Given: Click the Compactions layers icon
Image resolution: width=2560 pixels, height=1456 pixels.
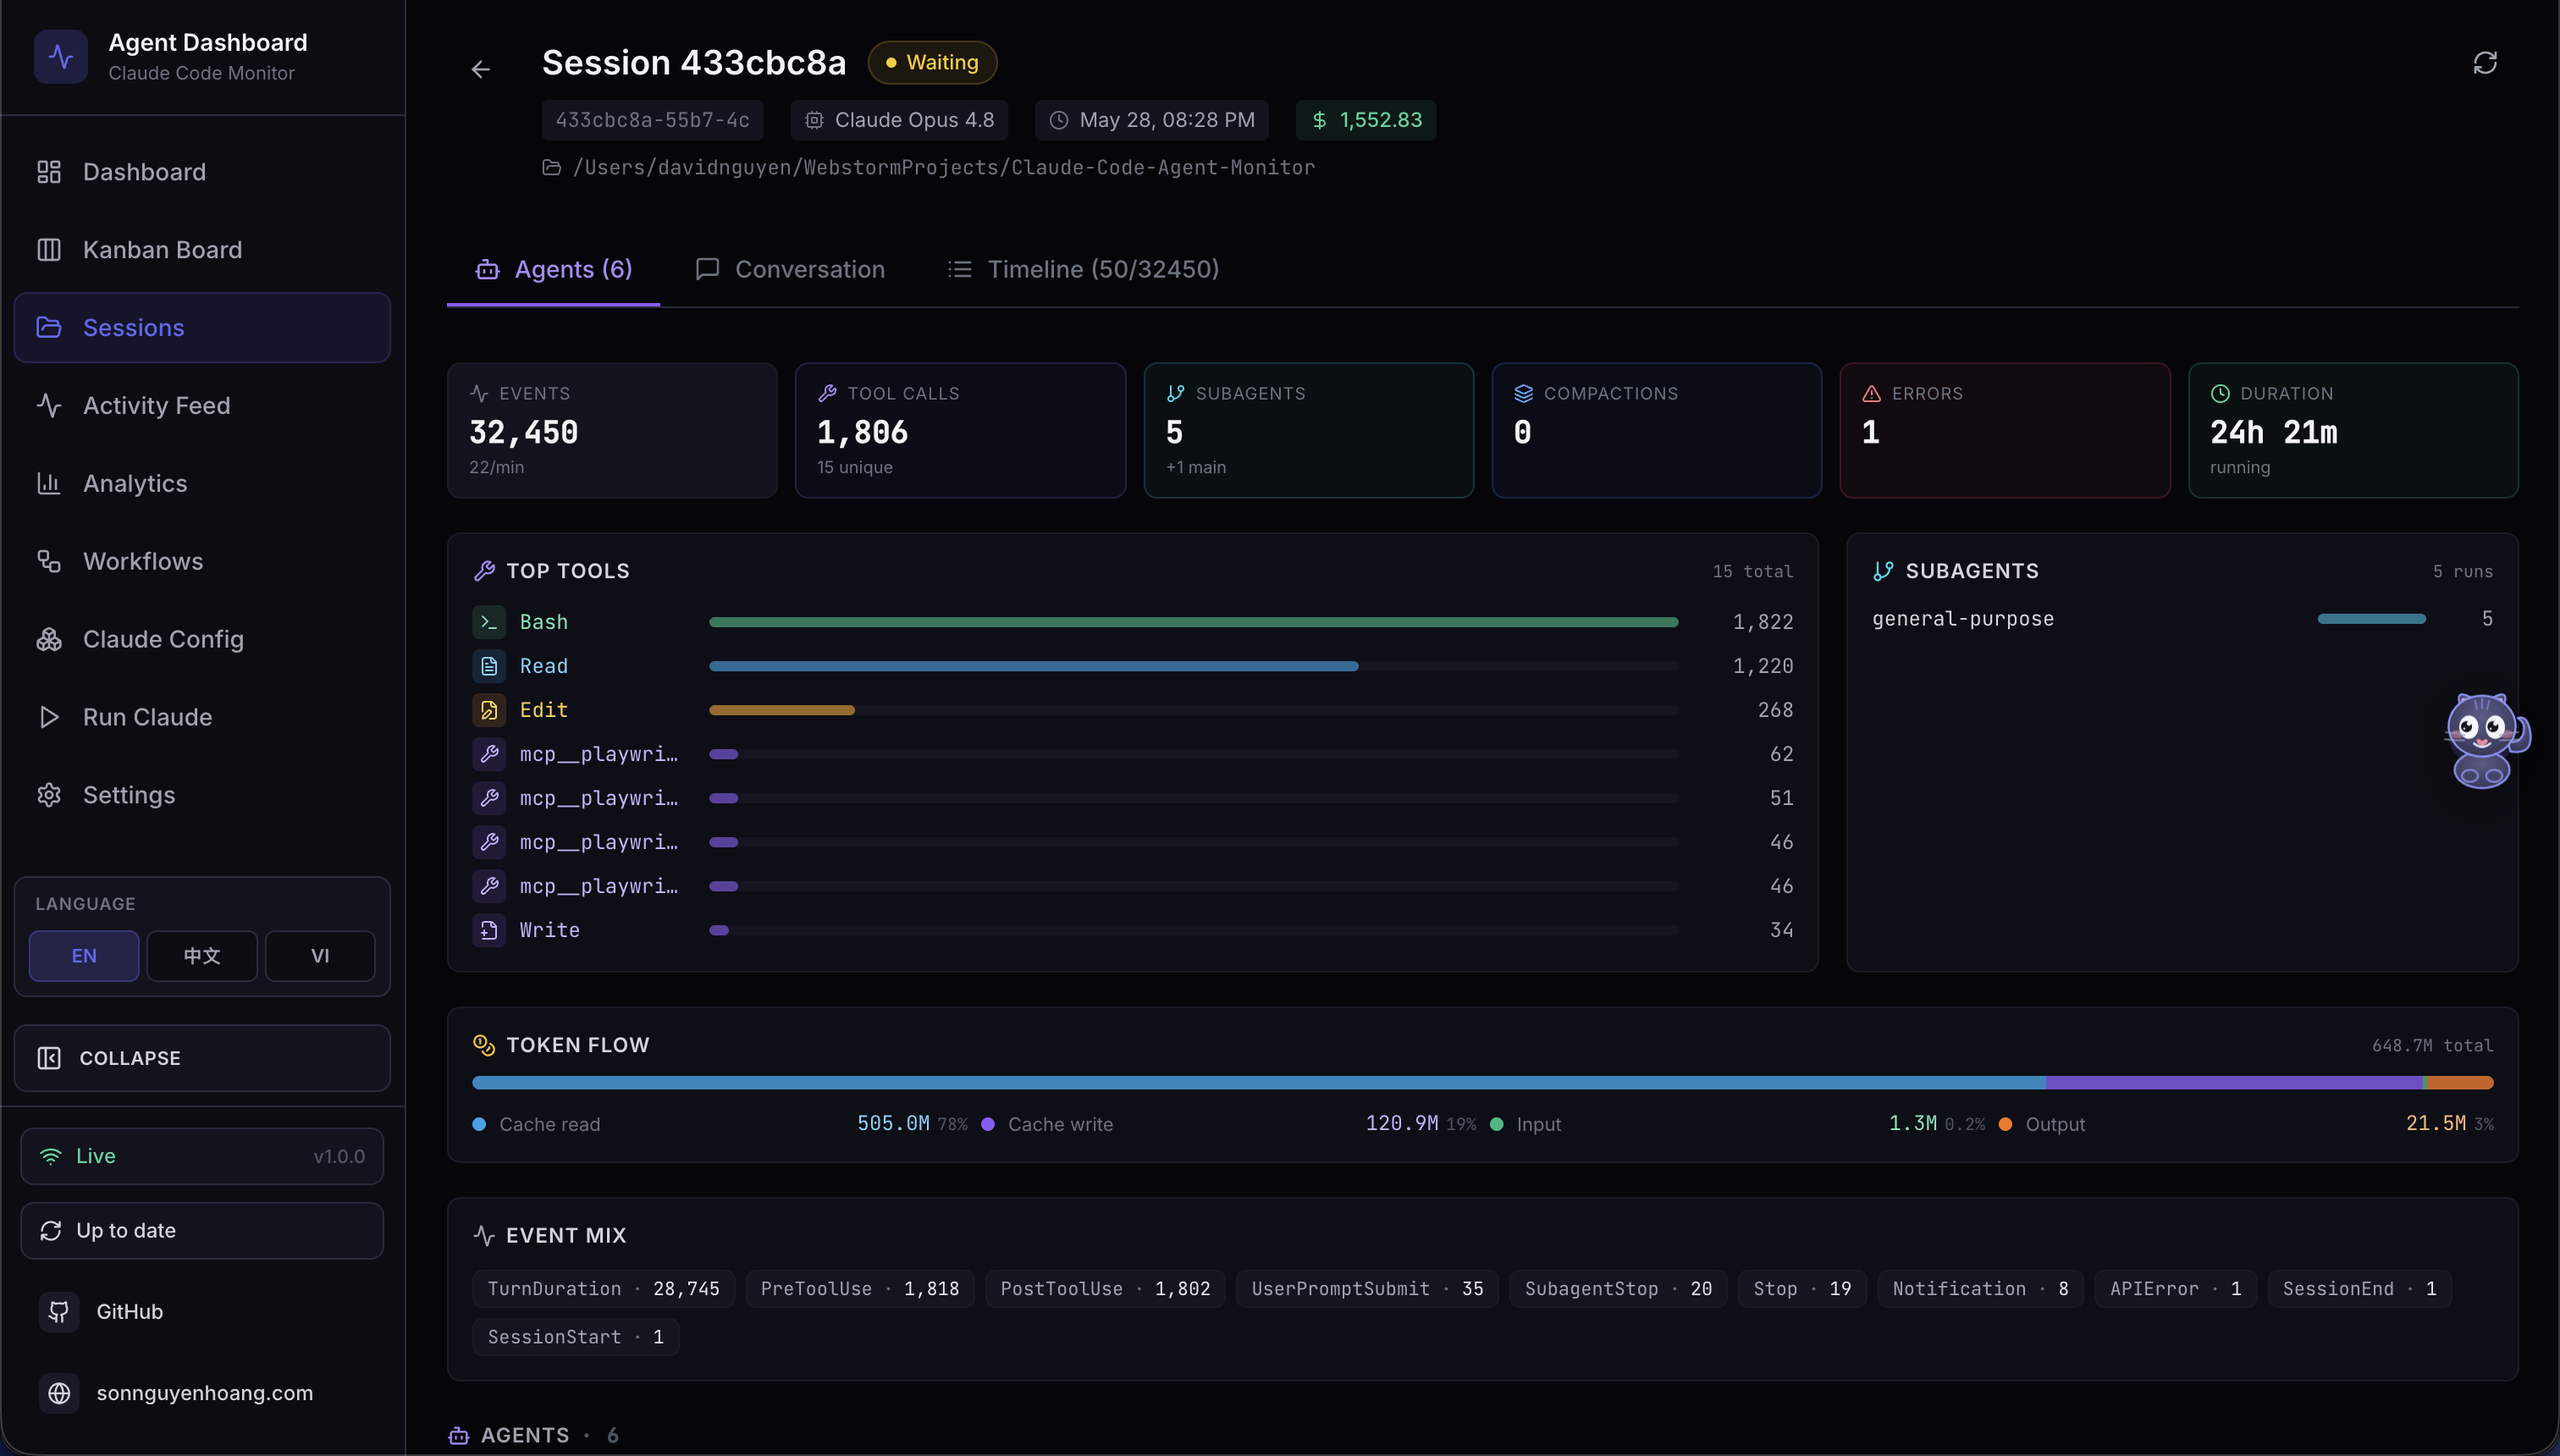Looking at the screenshot, I should 1523,394.
